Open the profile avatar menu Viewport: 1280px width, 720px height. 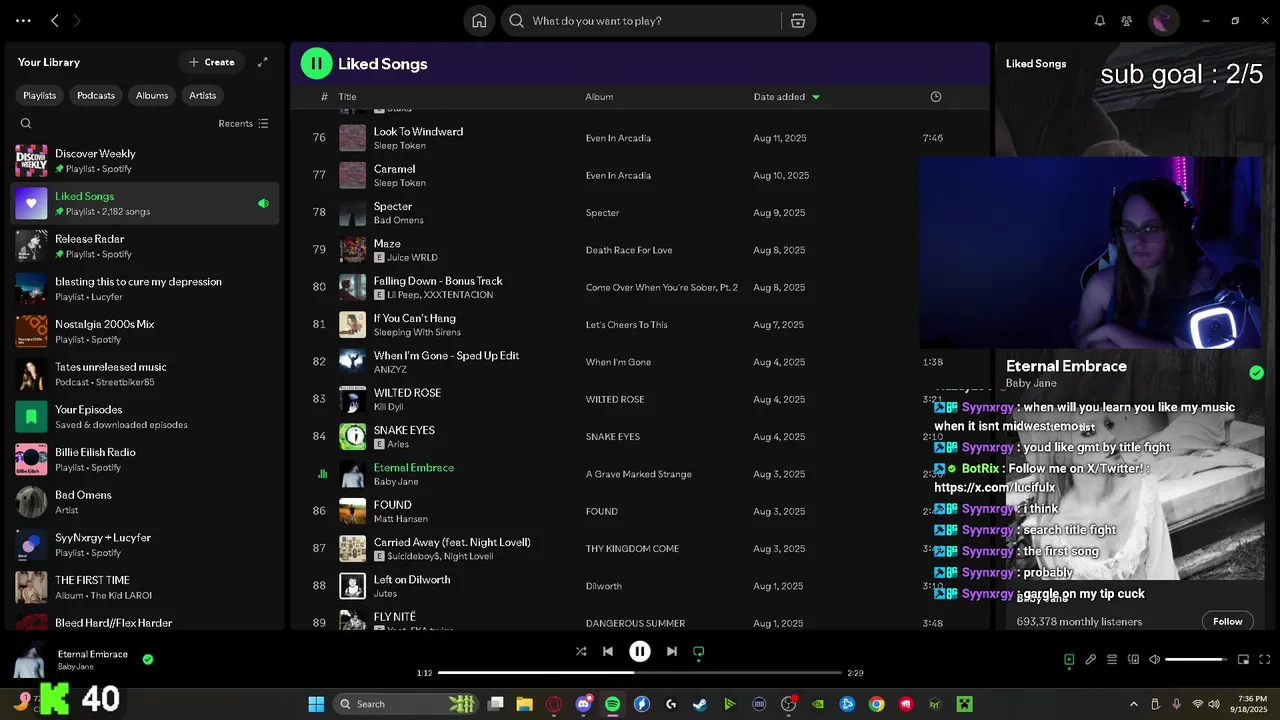1163,21
